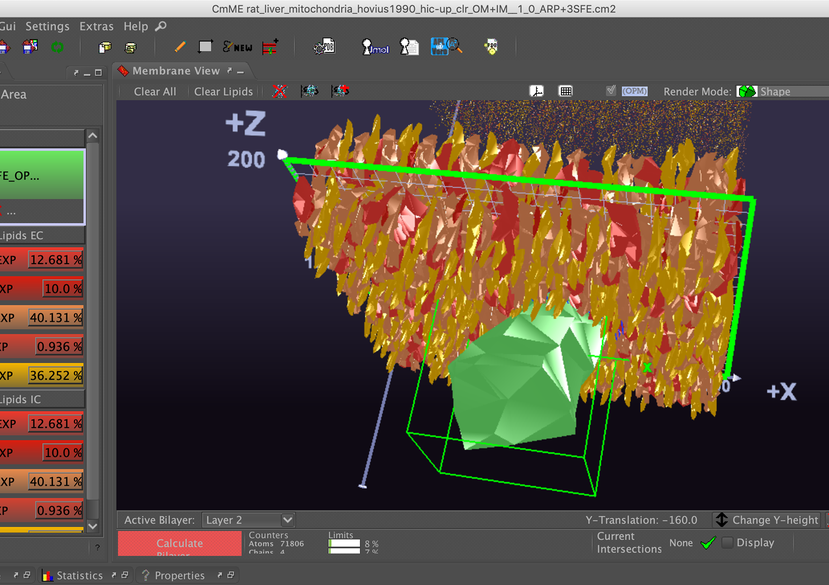Image resolution: width=829 pixels, height=585 pixels.
Task: Open the Change Y-height control
Action: point(768,520)
